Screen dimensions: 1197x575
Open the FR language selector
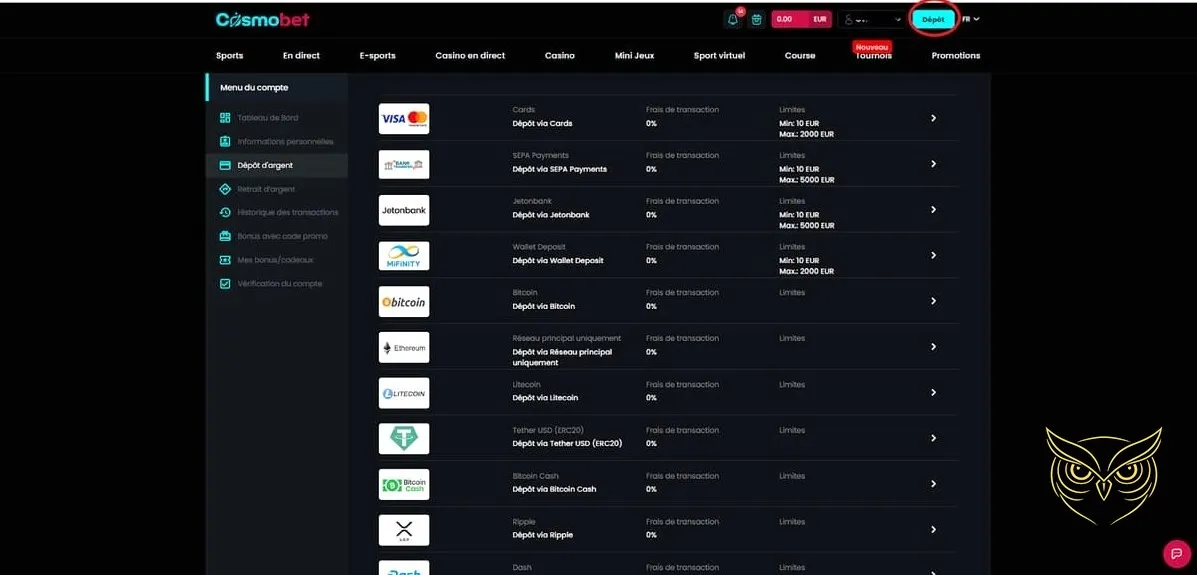[971, 19]
